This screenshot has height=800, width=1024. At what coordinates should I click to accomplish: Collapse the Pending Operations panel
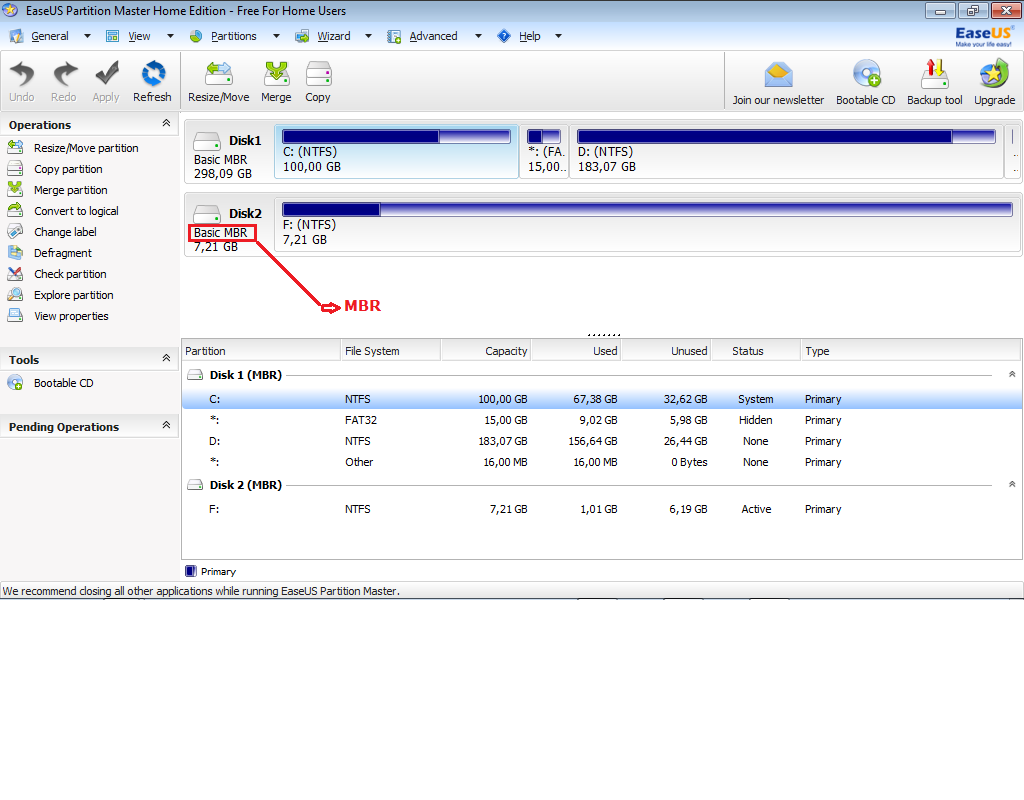(x=166, y=425)
